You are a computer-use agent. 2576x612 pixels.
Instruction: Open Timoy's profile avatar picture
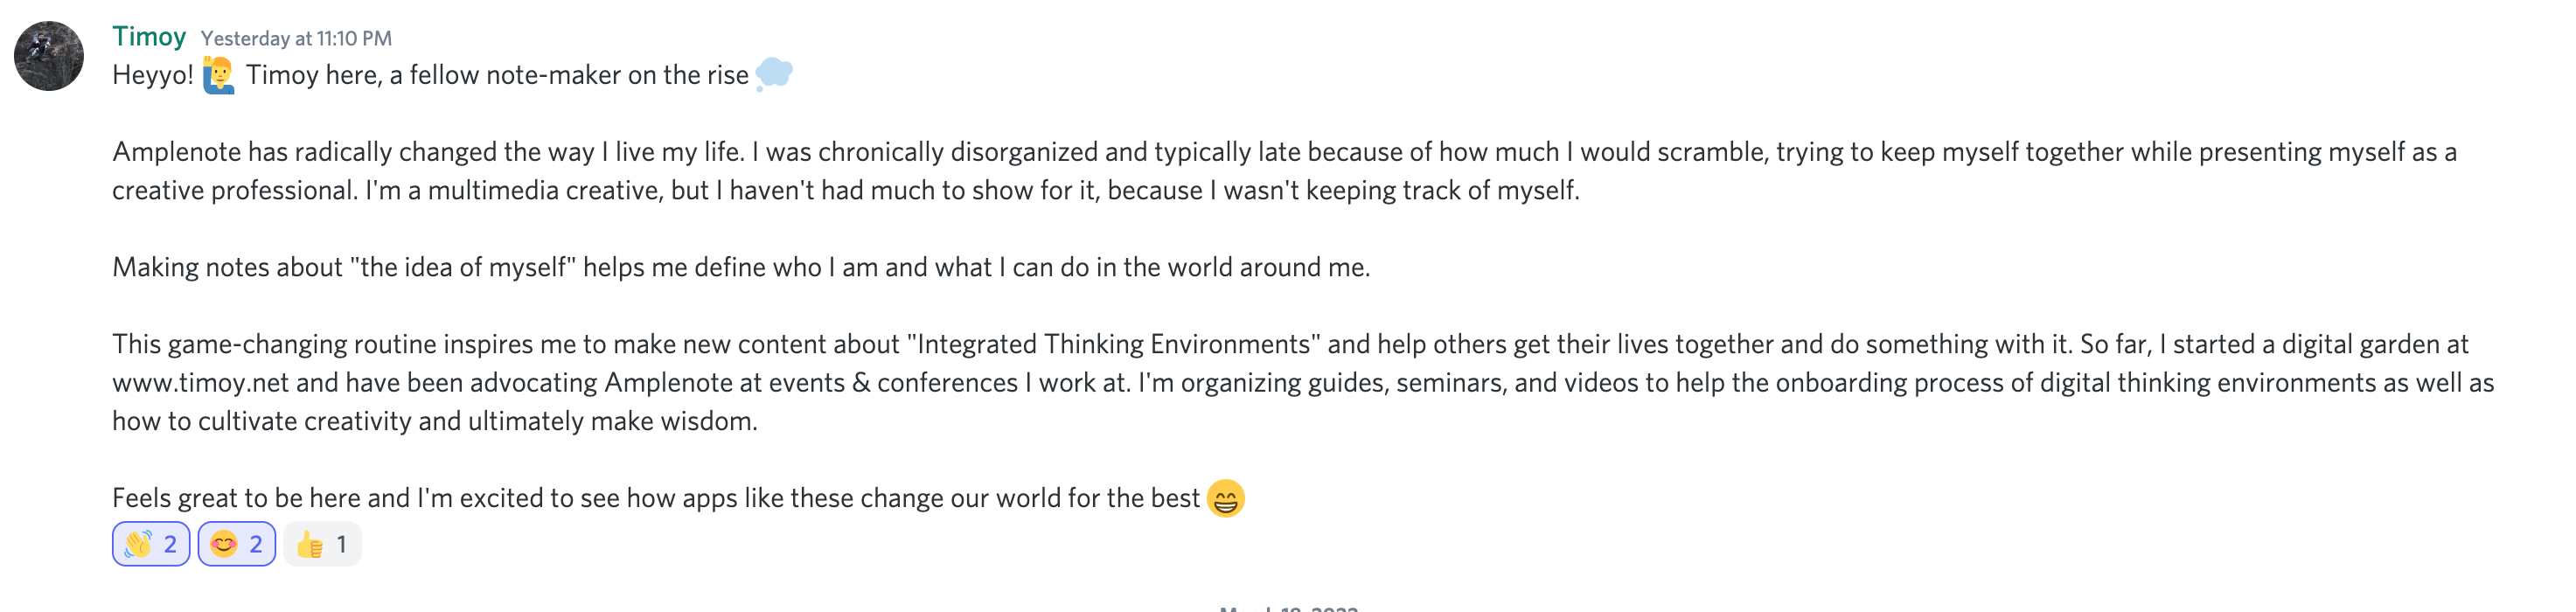(x=49, y=56)
